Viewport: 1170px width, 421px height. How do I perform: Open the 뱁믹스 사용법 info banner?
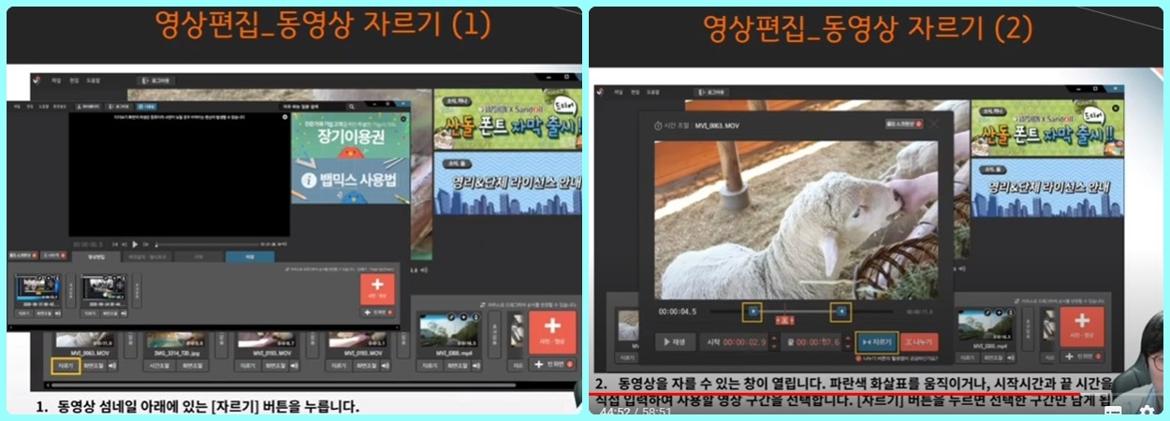click(352, 181)
